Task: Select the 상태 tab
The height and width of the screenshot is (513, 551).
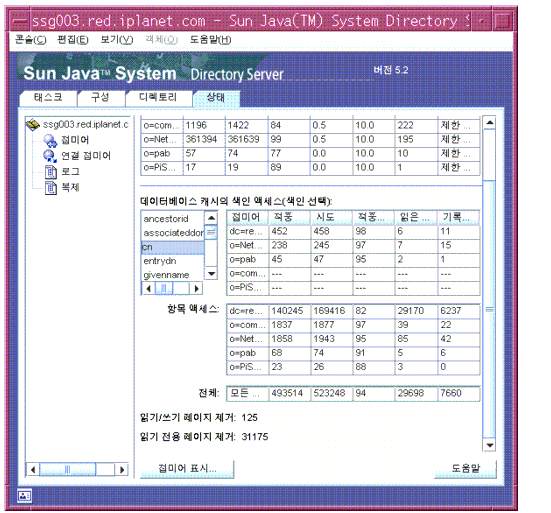Action: (x=216, y=98)
